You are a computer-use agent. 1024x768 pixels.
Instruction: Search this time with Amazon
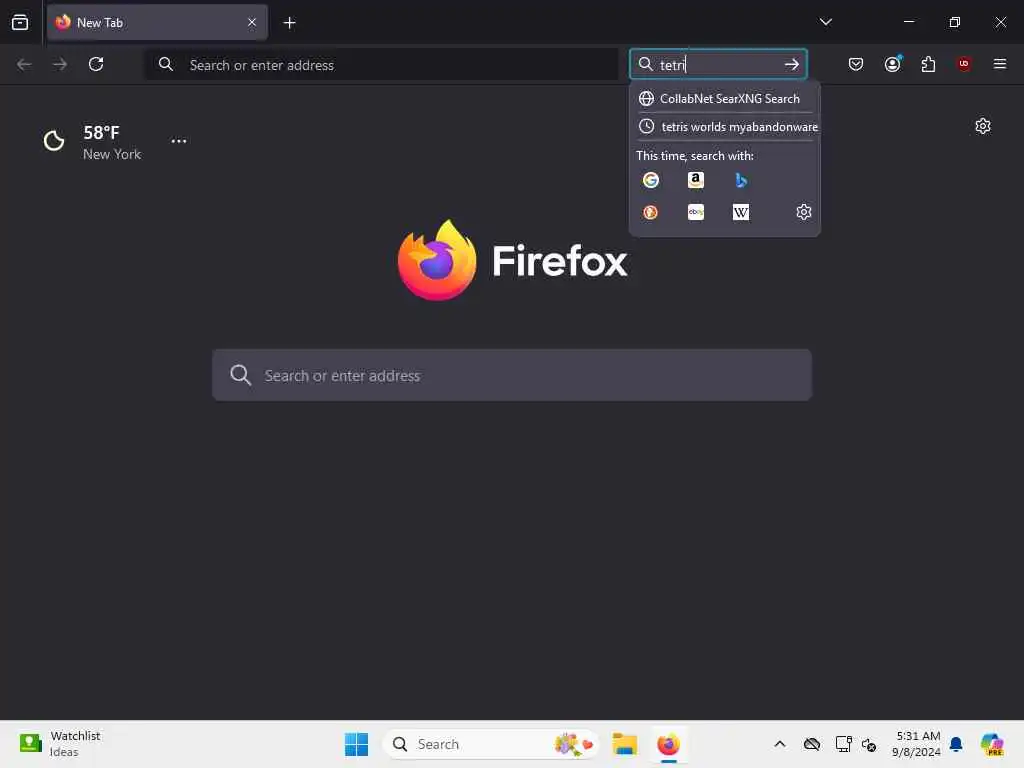[x=696, y=180]
